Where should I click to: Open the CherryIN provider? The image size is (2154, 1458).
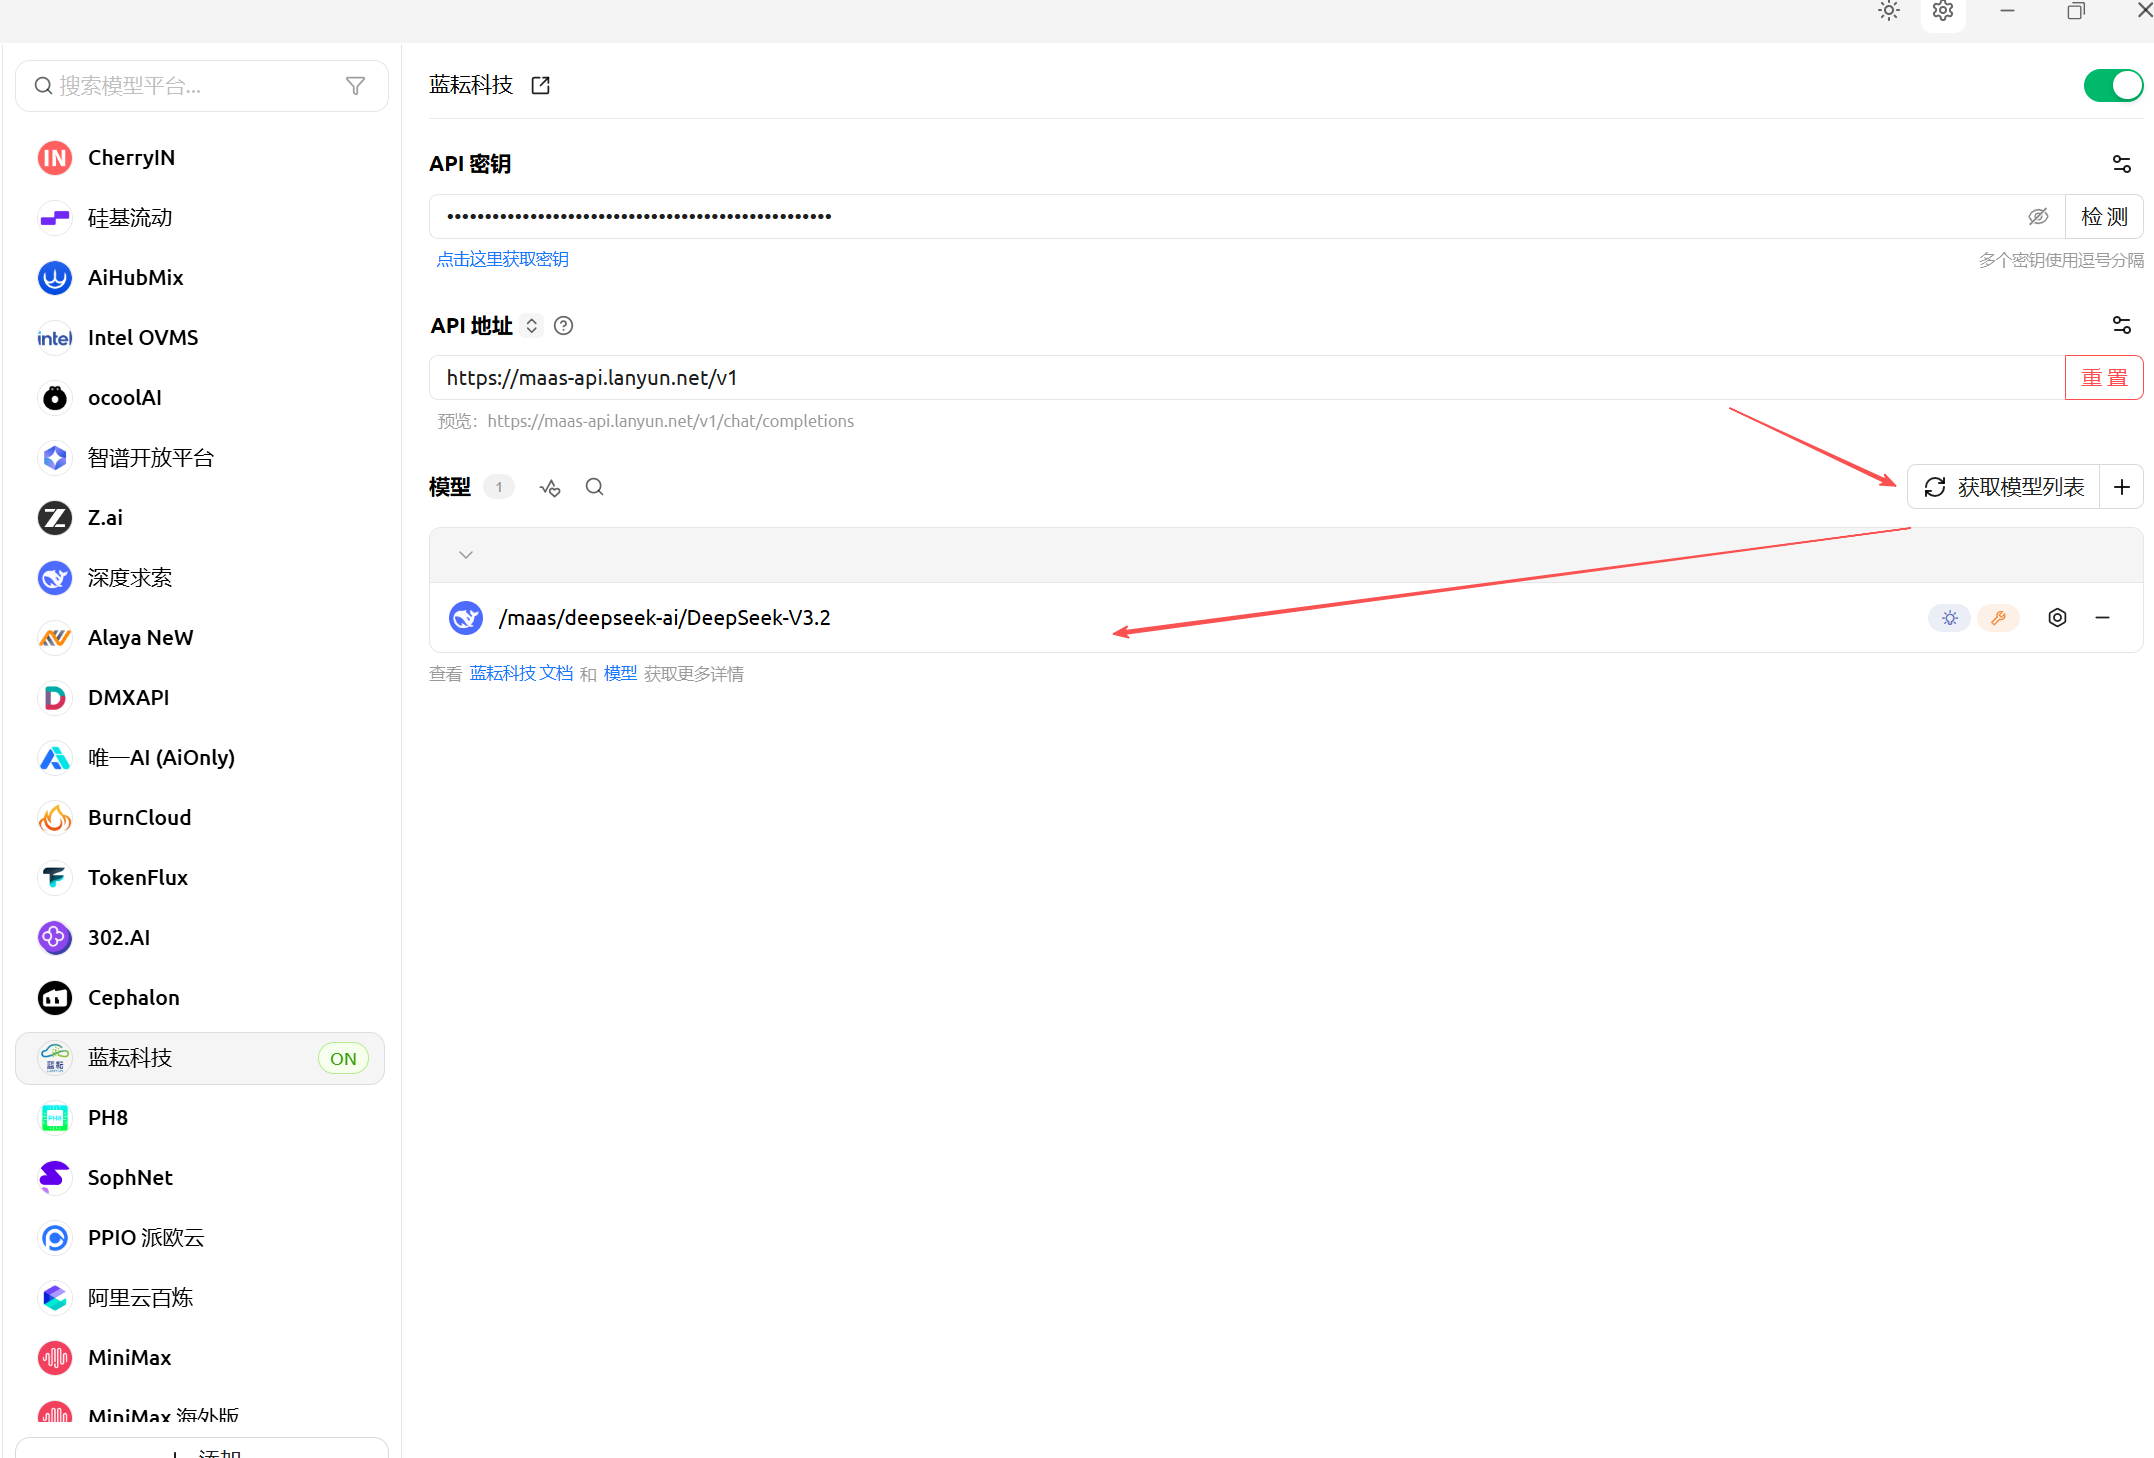(x=200, y=158)
